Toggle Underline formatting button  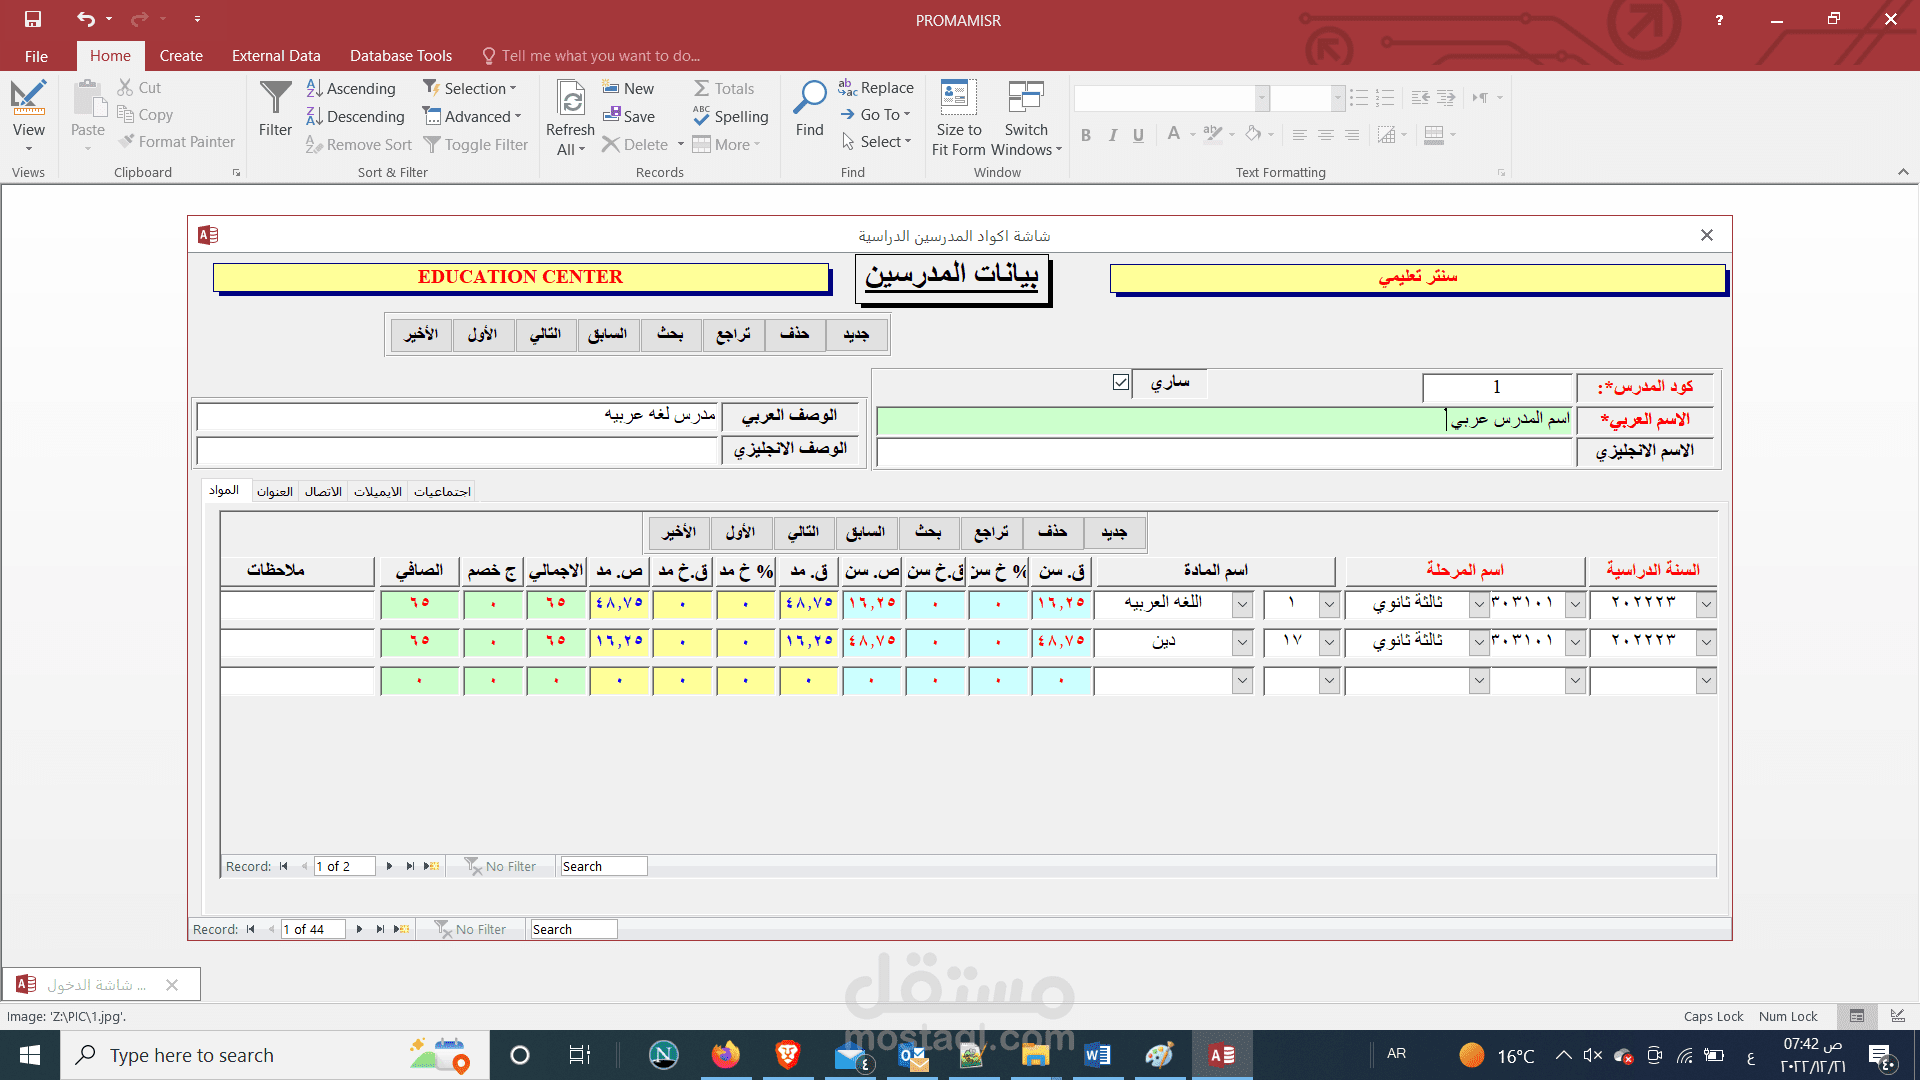pos(1138,135)
